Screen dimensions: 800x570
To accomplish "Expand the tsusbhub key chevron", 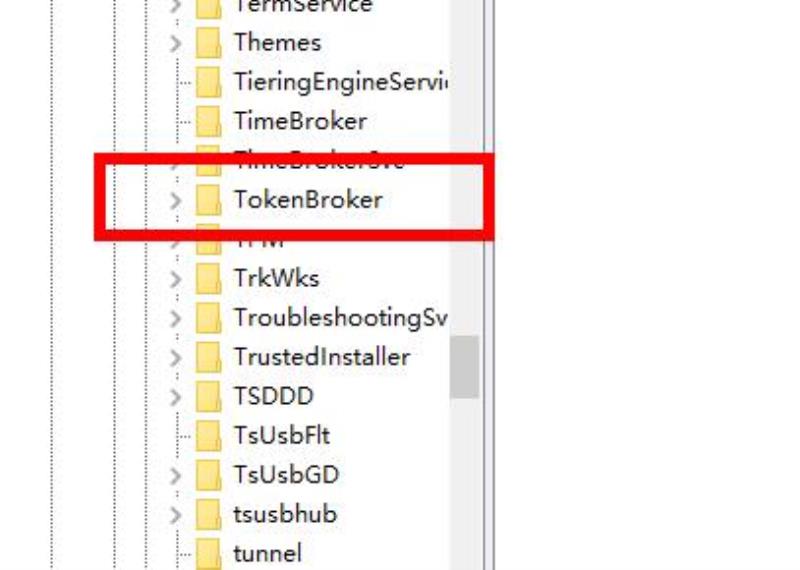I will [x=175, y=515].
